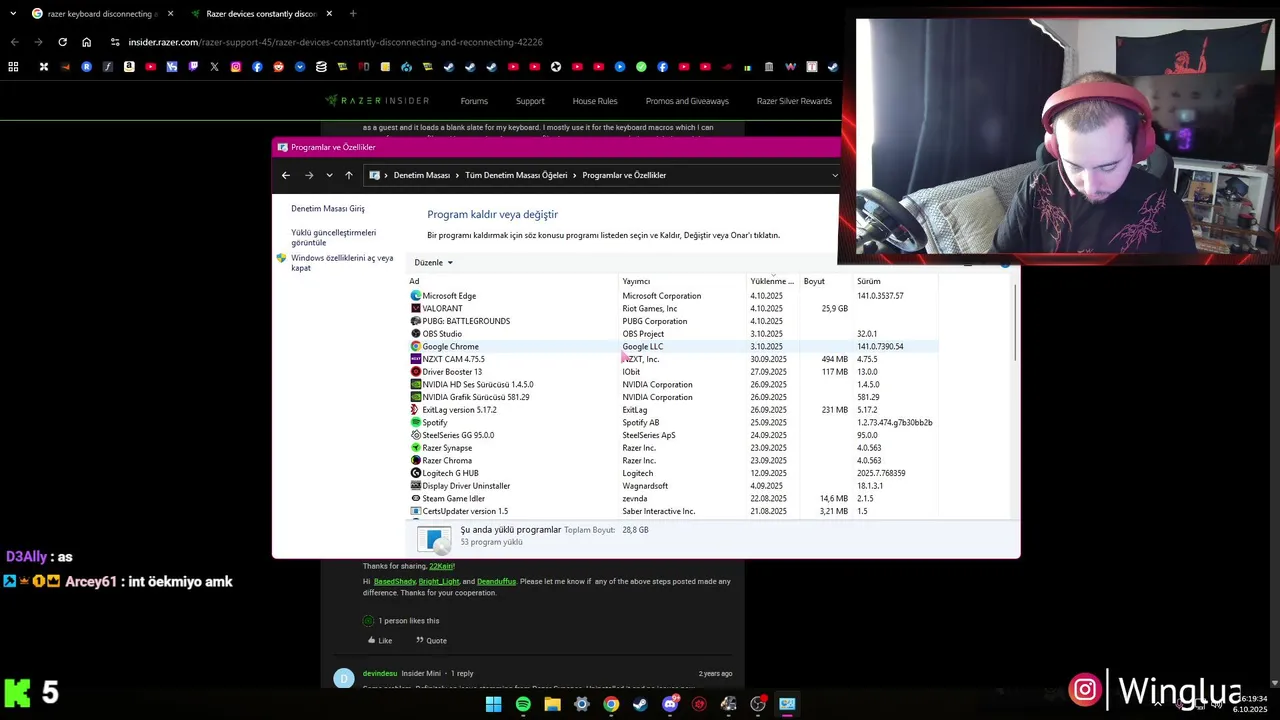Open recent locations chevron in Control Panel

coord(329,175)
